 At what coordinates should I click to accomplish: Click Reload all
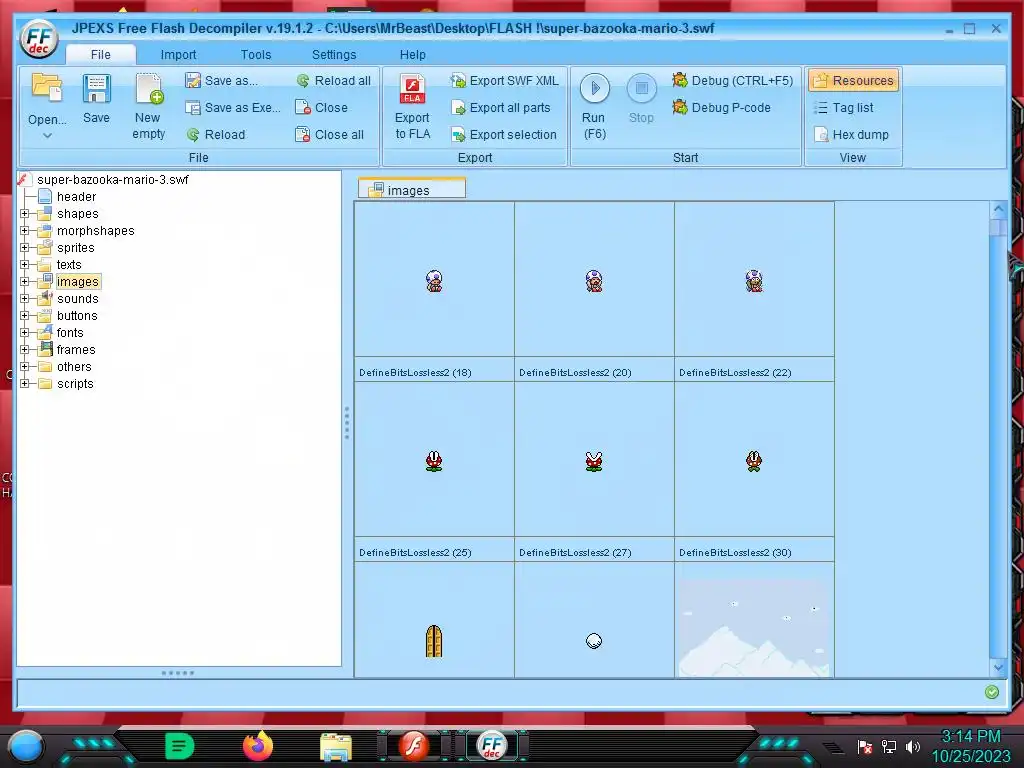pyautogui.click(x=333, y=80)
